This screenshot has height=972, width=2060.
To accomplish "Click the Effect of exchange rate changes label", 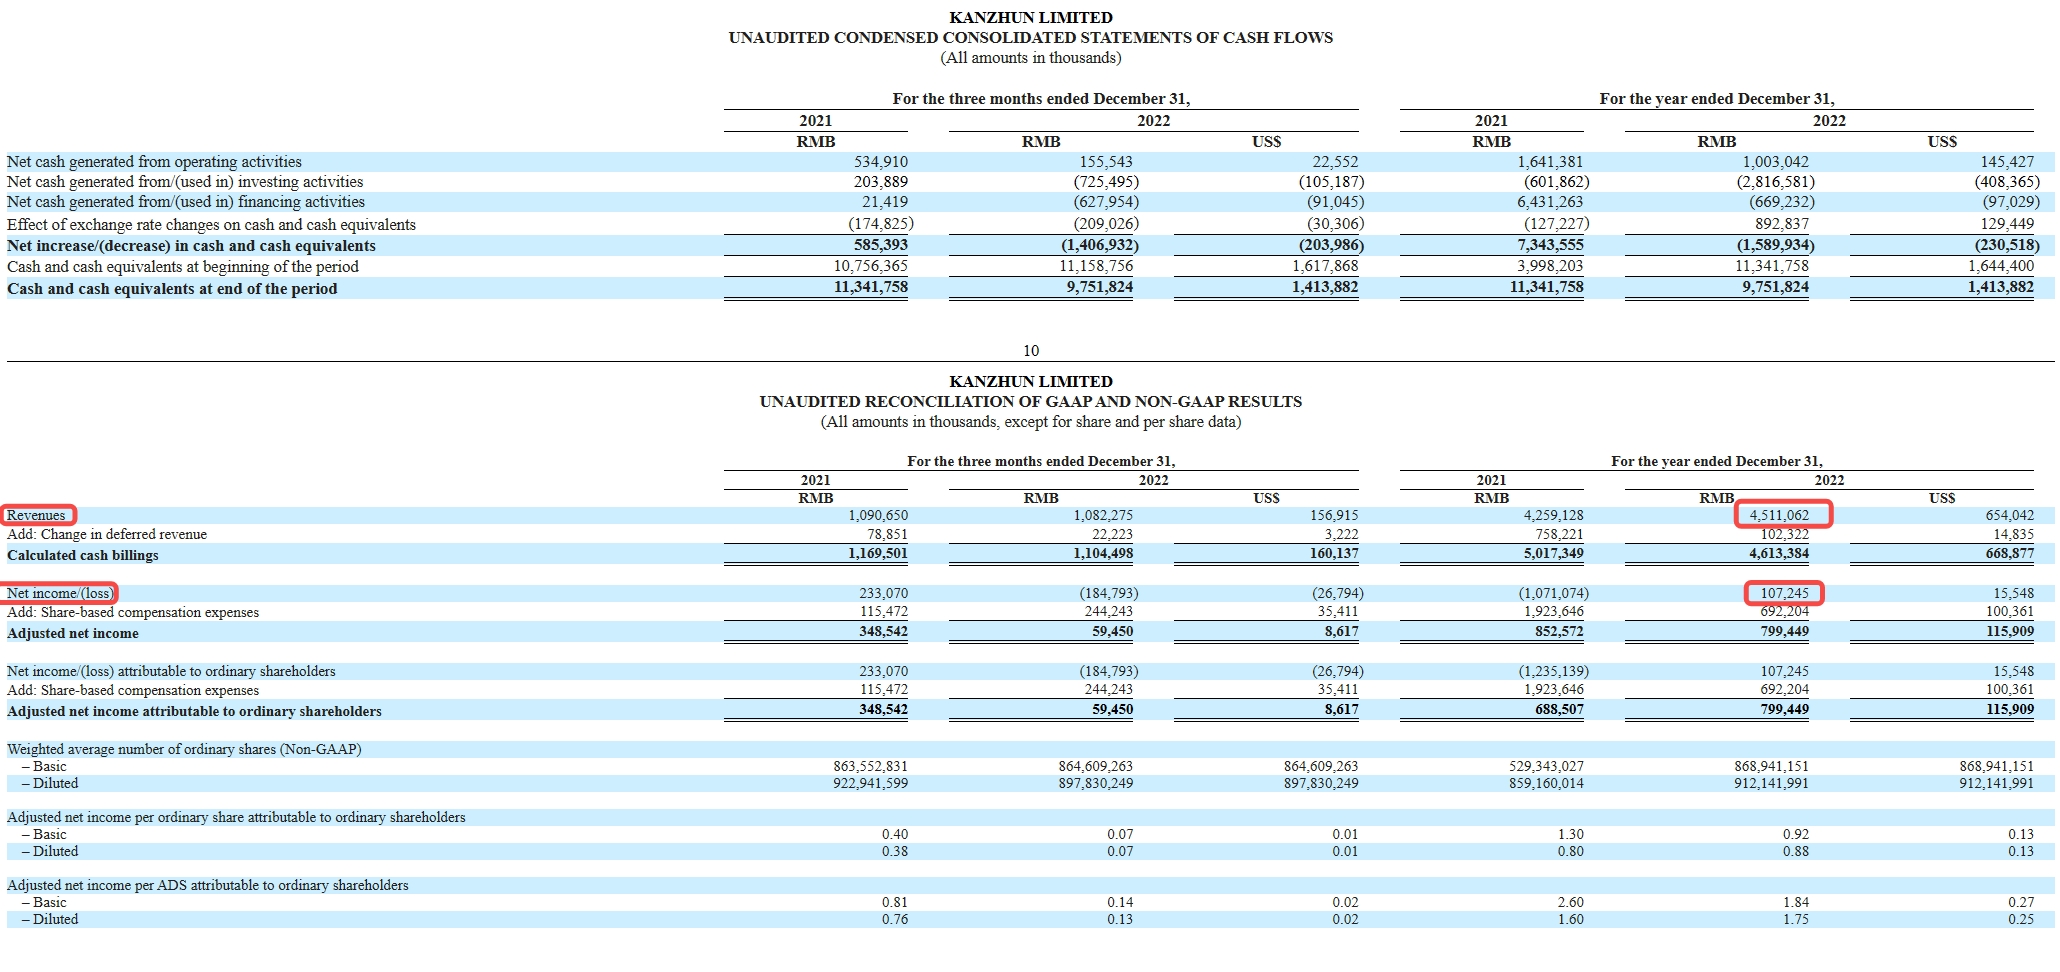I will point(211,224).
